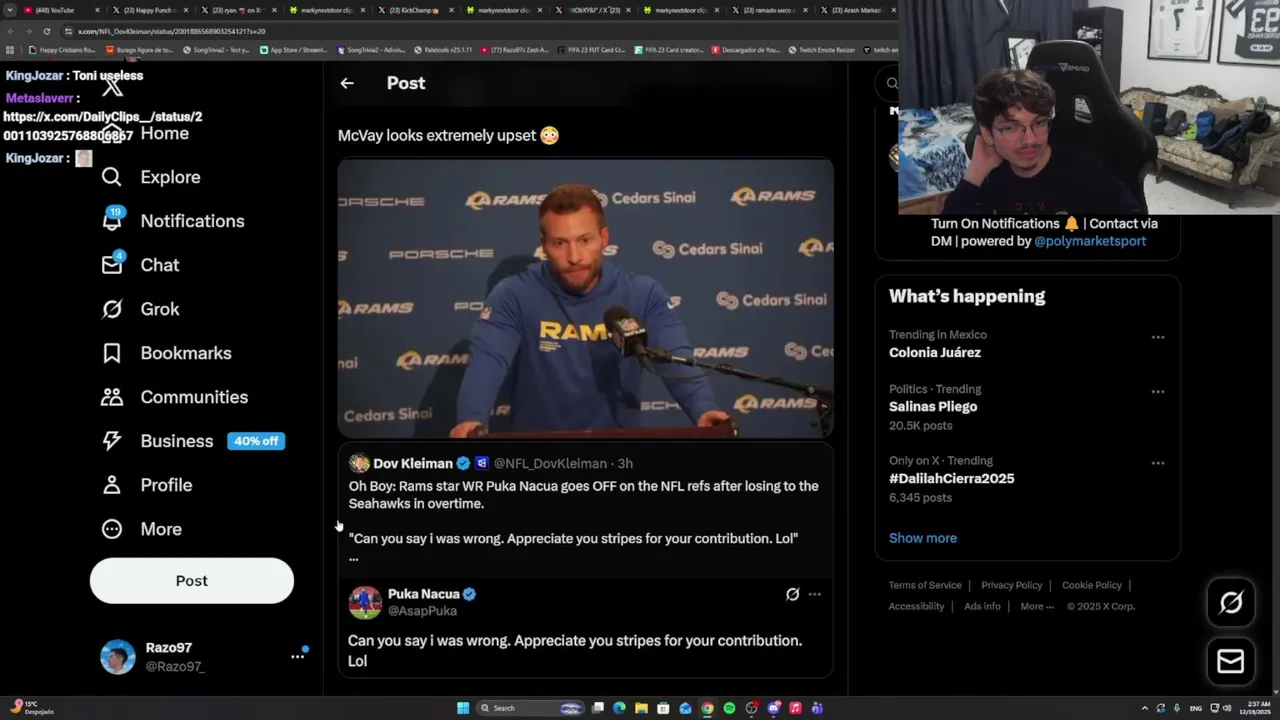Click Puka Nacua's profile avatar
Image resolution: width=1280 pixels, height=720 pixels.
[365, 603]
